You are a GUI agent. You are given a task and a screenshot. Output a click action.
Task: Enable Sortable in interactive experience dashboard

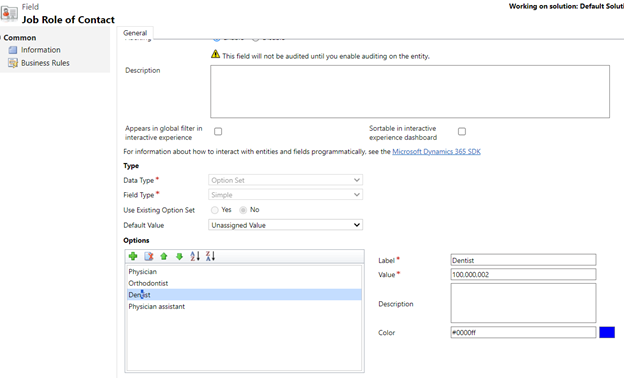(462, 131)
